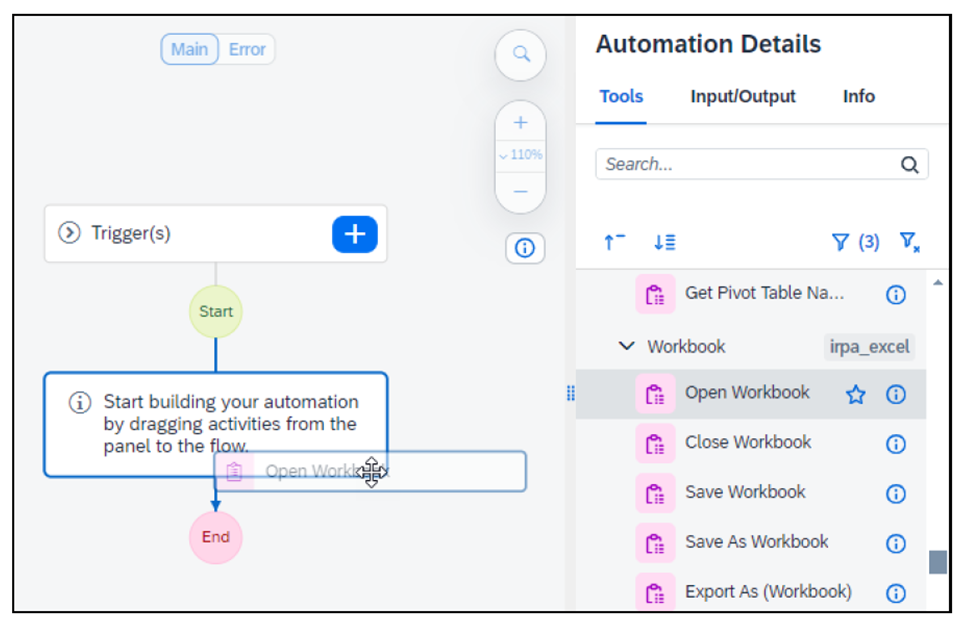Click the search magnifier icon in Tools

coord(910,165)
